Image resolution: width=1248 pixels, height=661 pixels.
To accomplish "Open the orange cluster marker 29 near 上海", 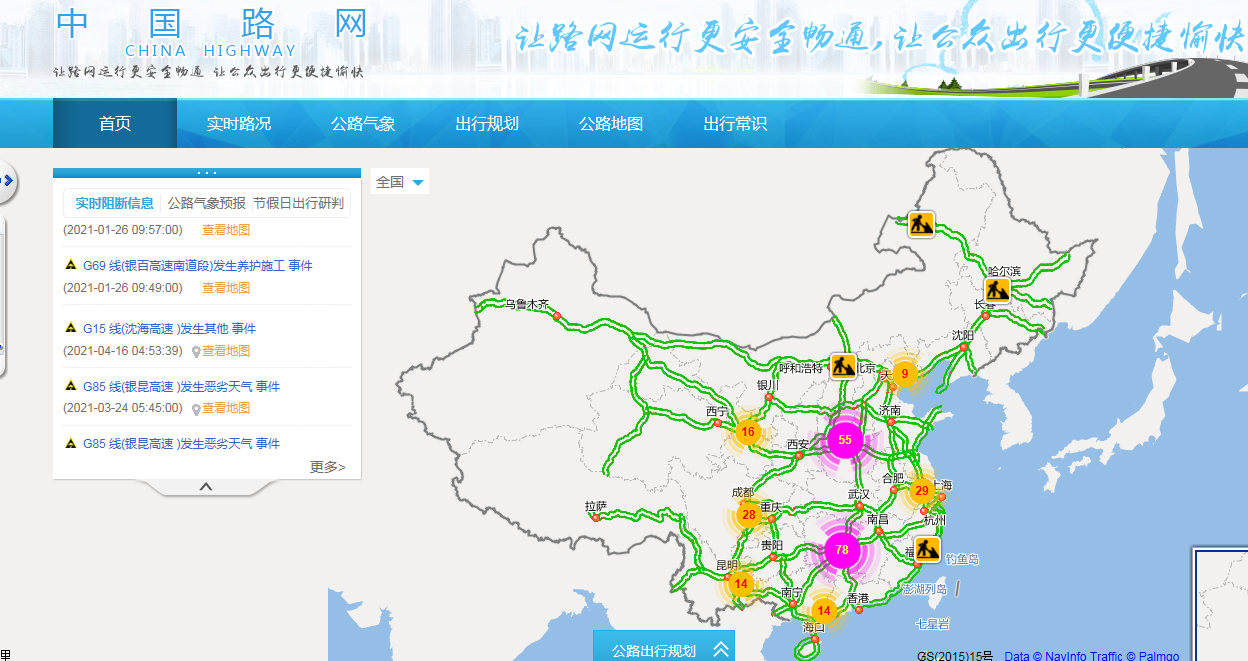I will 922,491.
